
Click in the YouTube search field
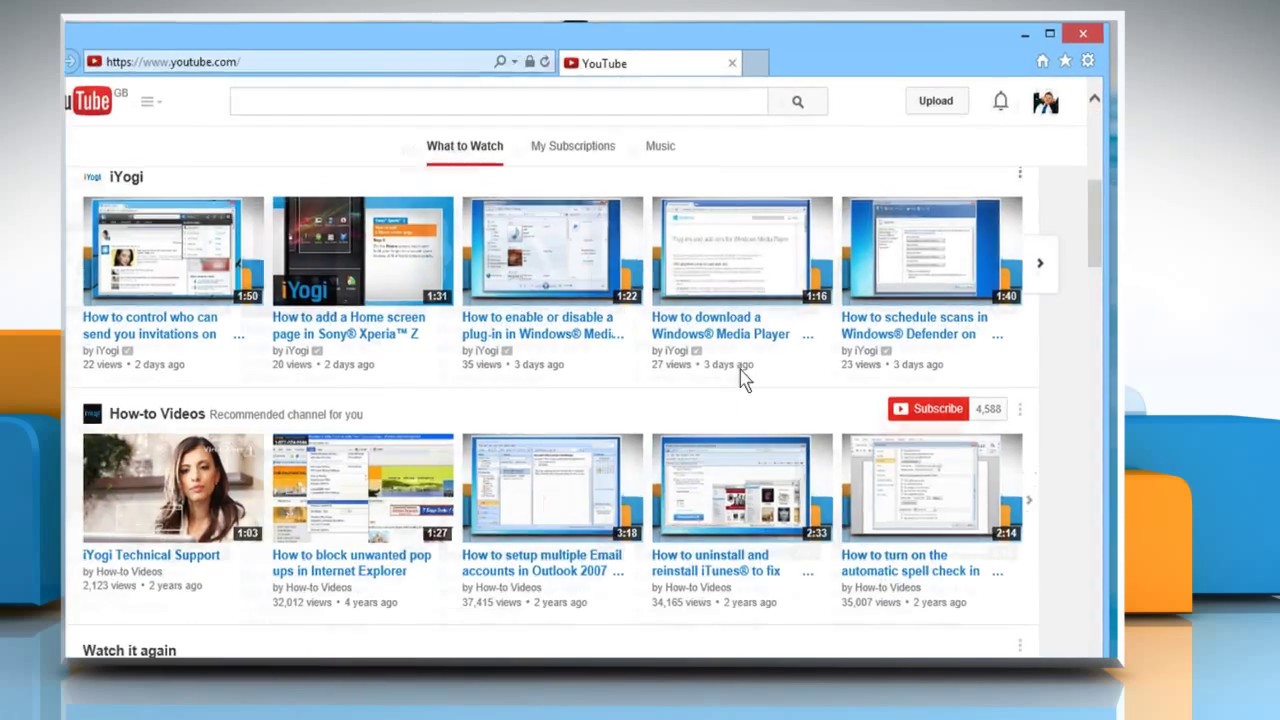499,101
